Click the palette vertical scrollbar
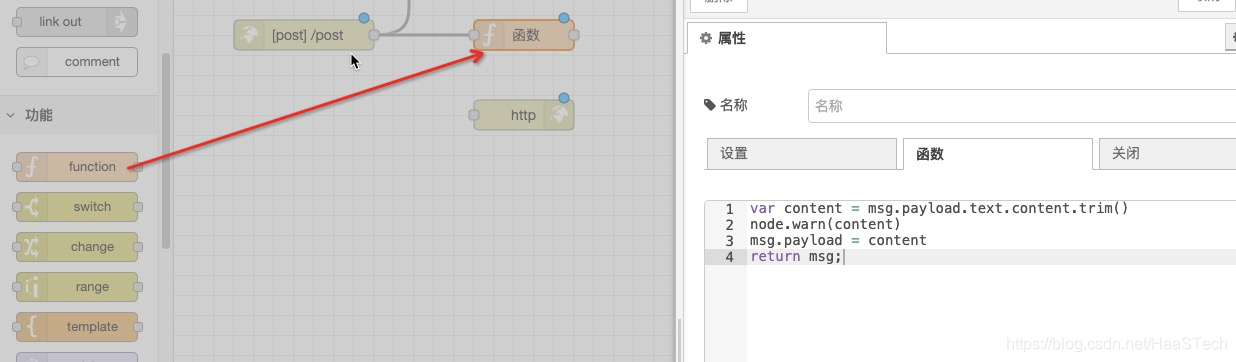The image size is (1236, 362). (x=166, y=150)
